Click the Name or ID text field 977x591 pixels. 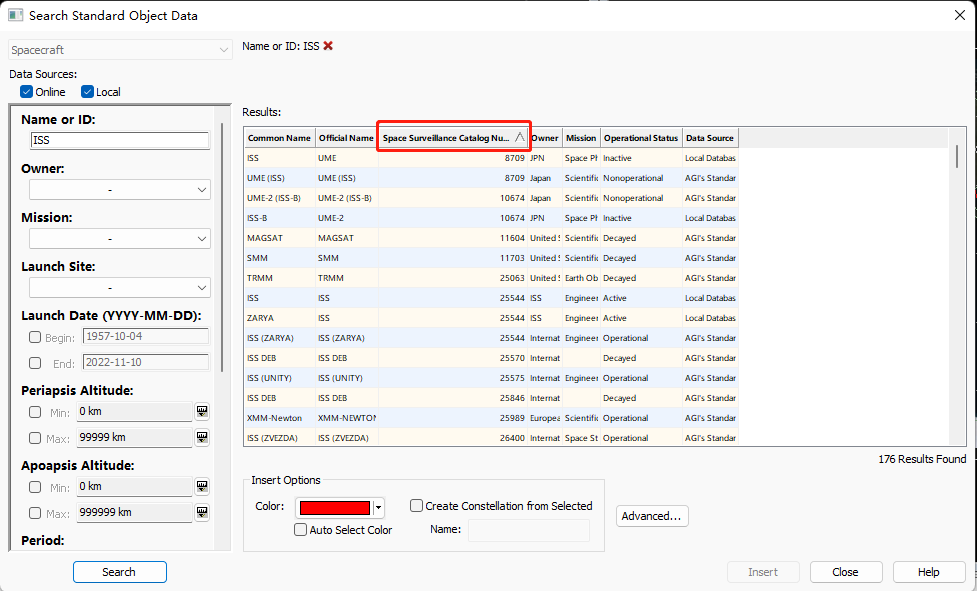(119, 141)
